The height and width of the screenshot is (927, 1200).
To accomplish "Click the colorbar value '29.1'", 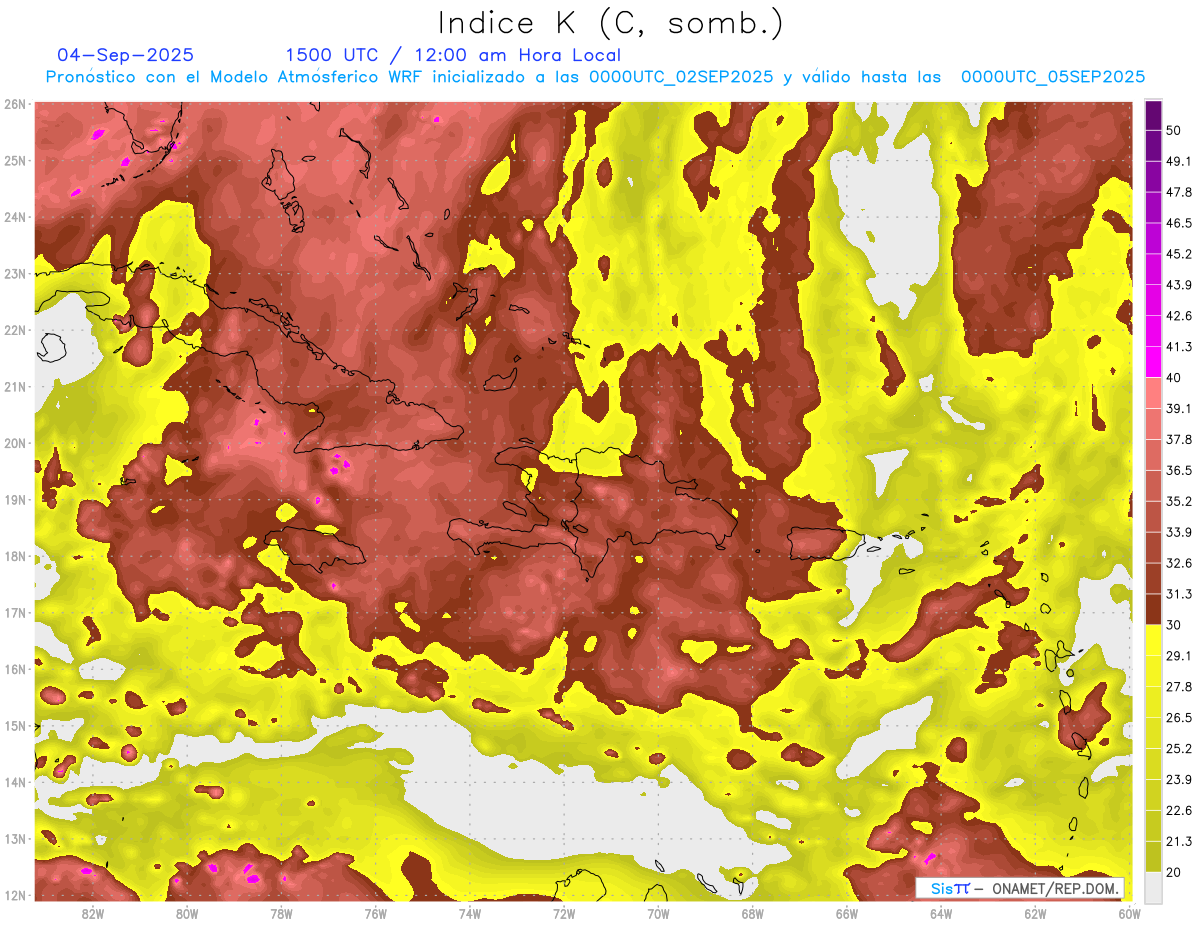I will pos(1178,655).
